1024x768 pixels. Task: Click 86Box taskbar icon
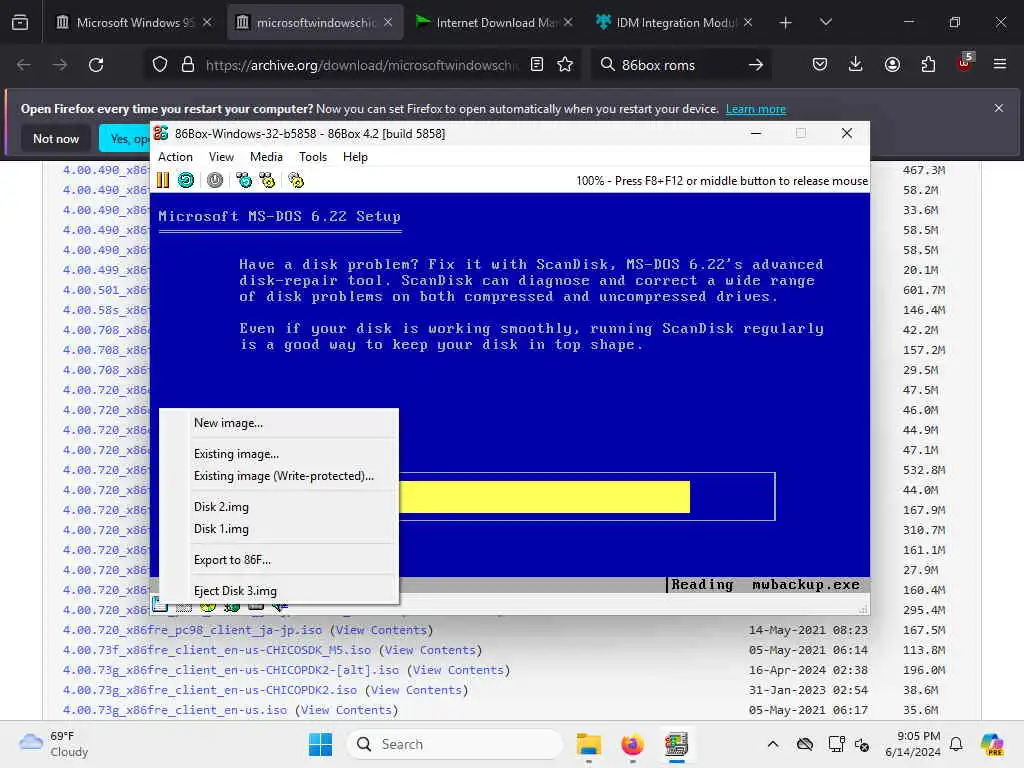(x=677, y=744)
